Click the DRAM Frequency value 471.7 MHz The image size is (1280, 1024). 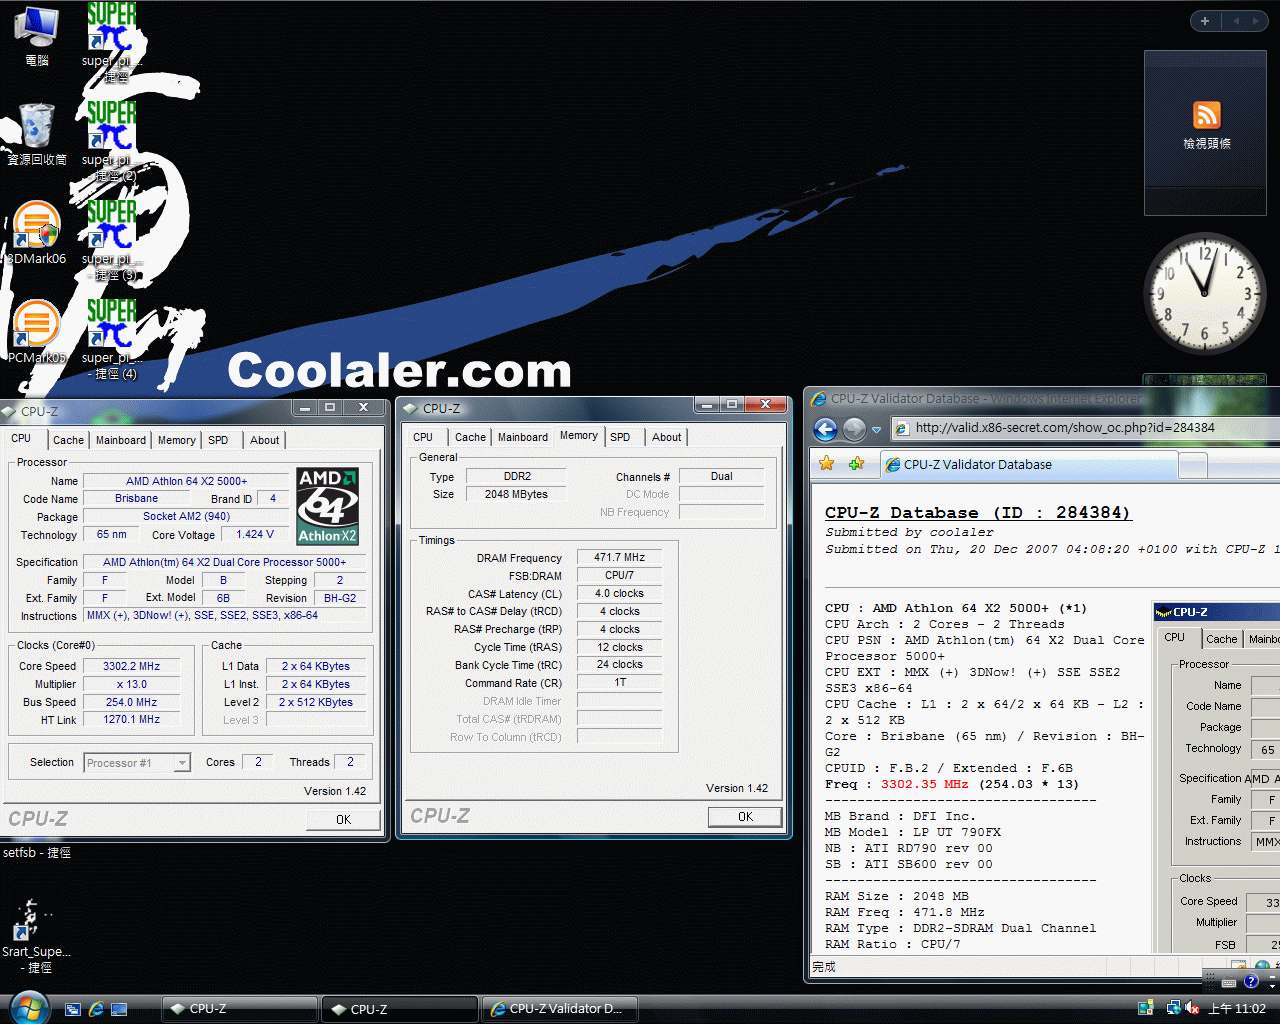(620, 557)
